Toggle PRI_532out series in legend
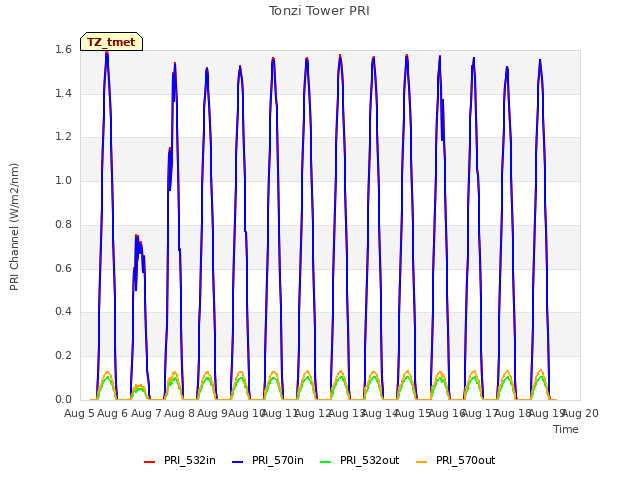This screenshot has height=480, width=640. (x=360, y=460)
